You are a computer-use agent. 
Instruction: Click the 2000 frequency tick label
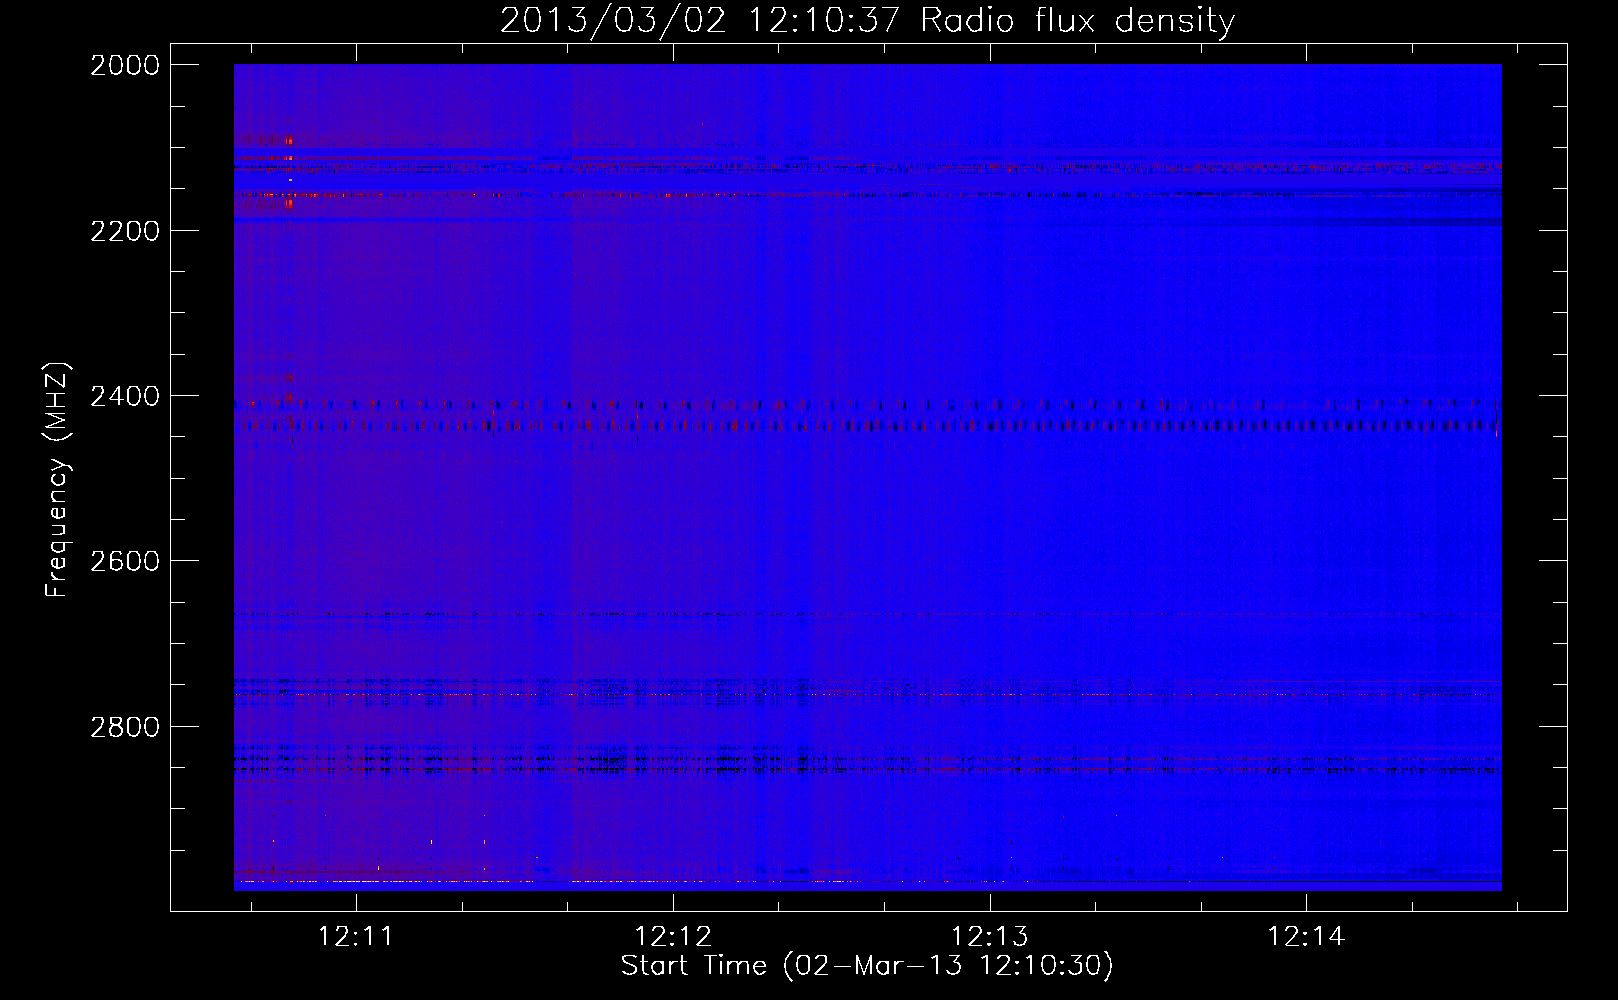pos(125,65)
